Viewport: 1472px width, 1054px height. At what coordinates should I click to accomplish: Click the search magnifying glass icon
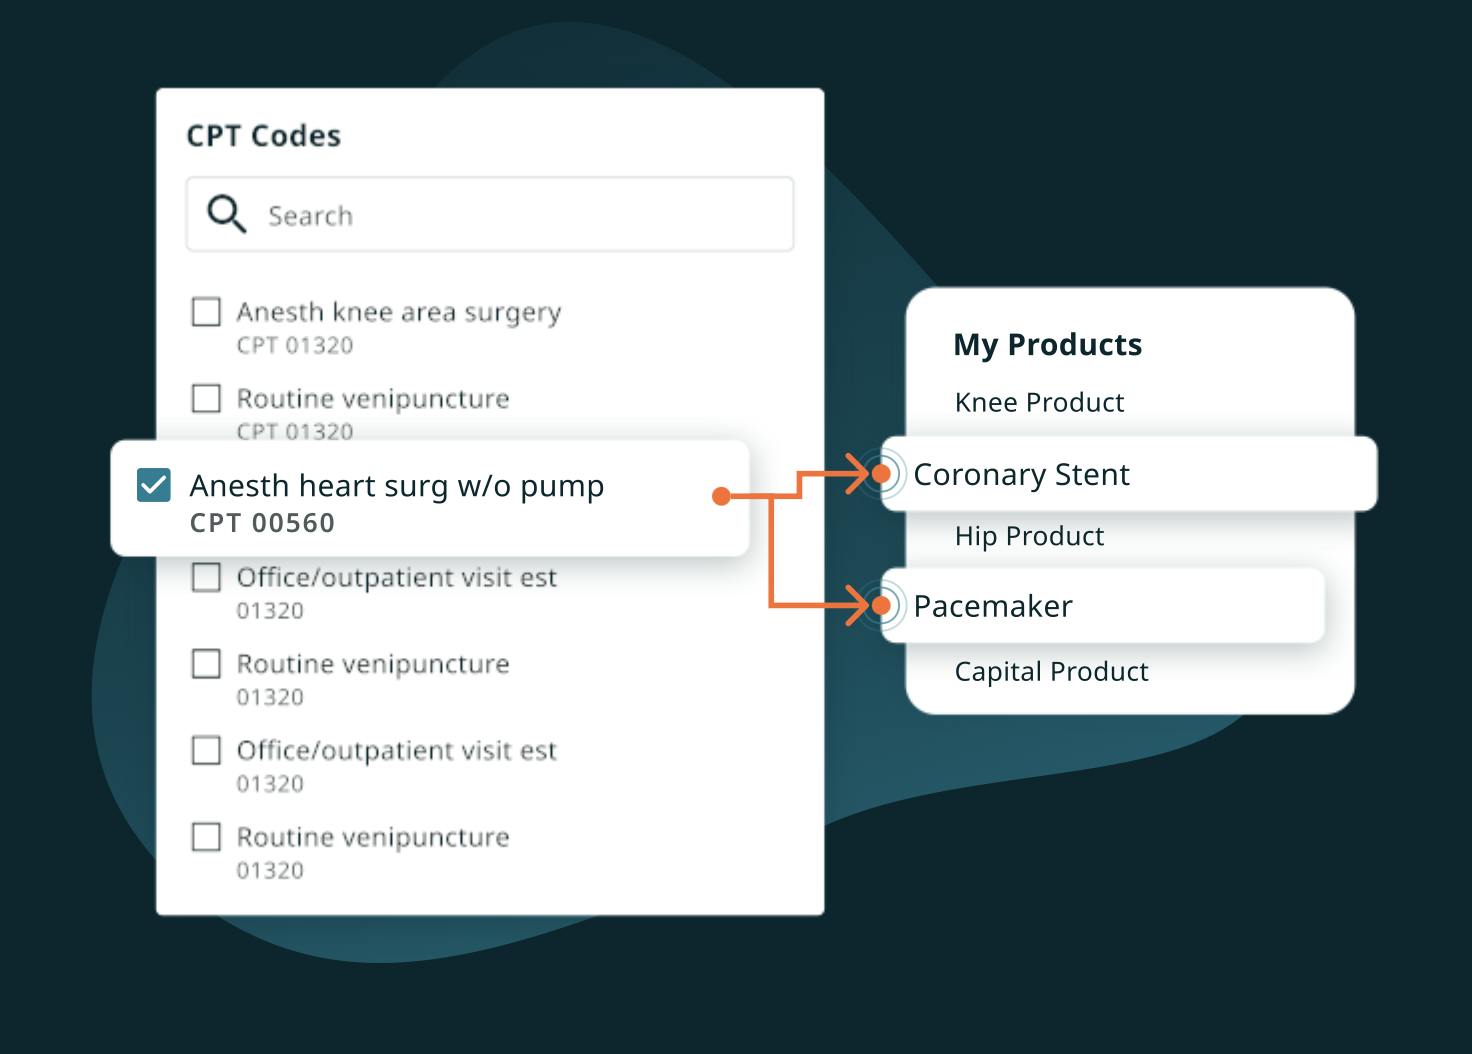pyautogui.click(x=226, y=213)
